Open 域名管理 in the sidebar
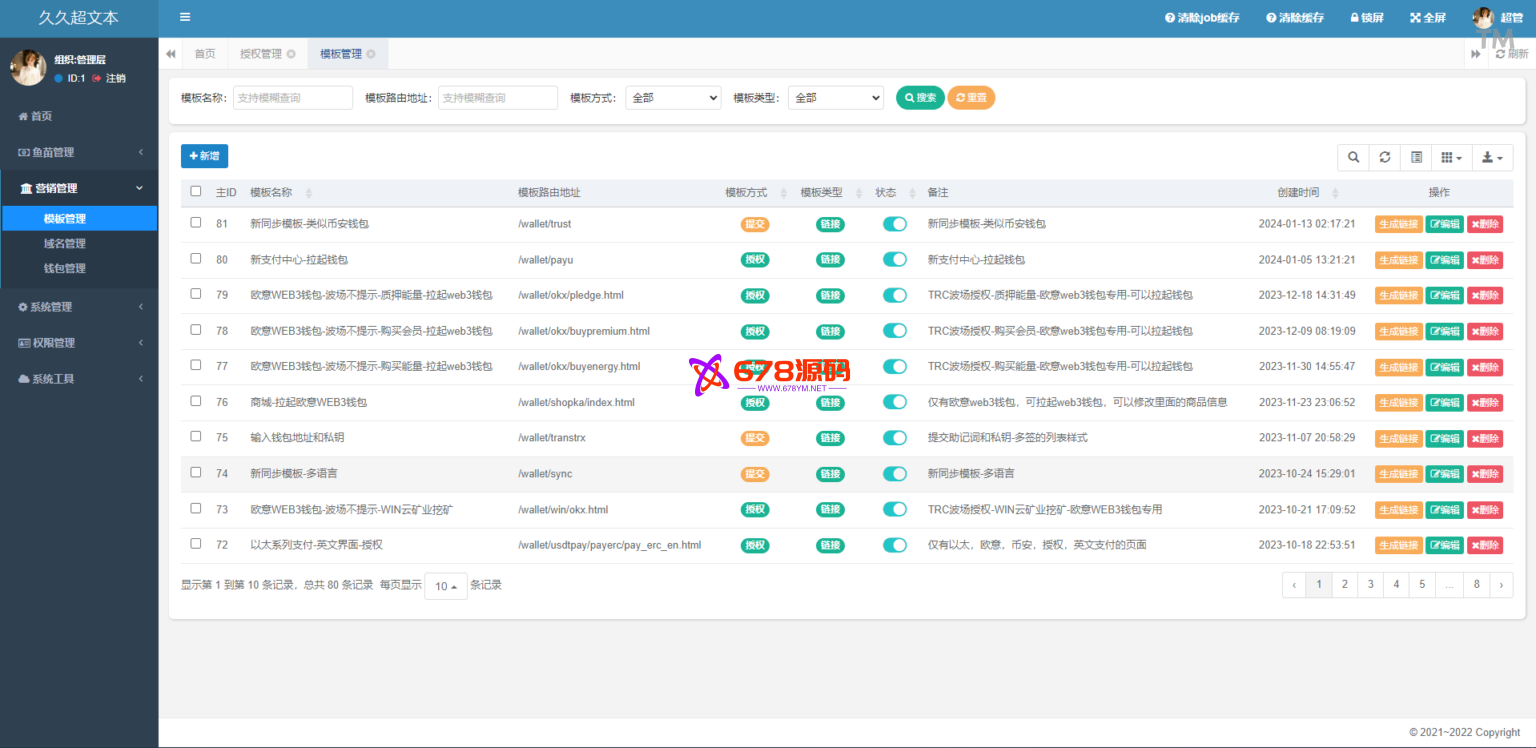Viewport: 1536px width, 748px height. coord(65,243)
